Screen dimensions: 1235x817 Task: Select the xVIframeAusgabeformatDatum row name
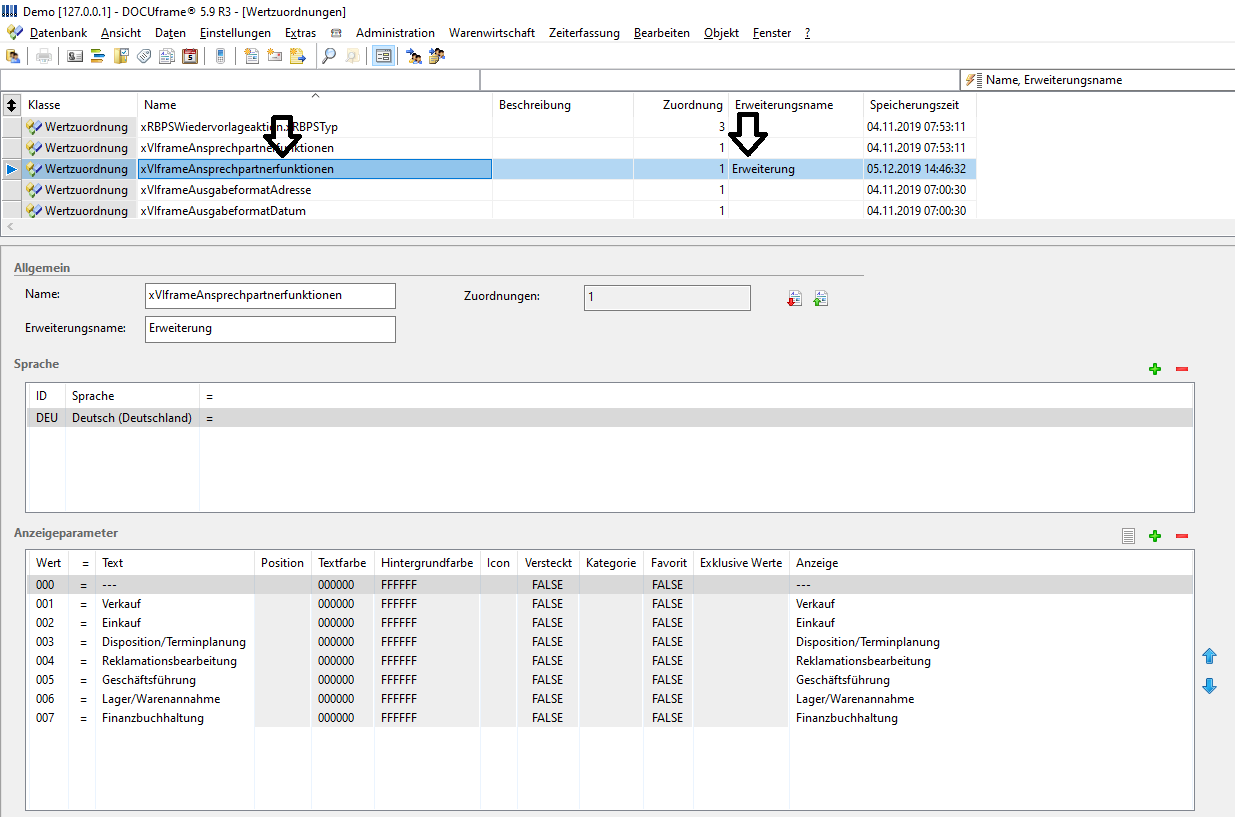pyautogui.click(x=223, y=211)
